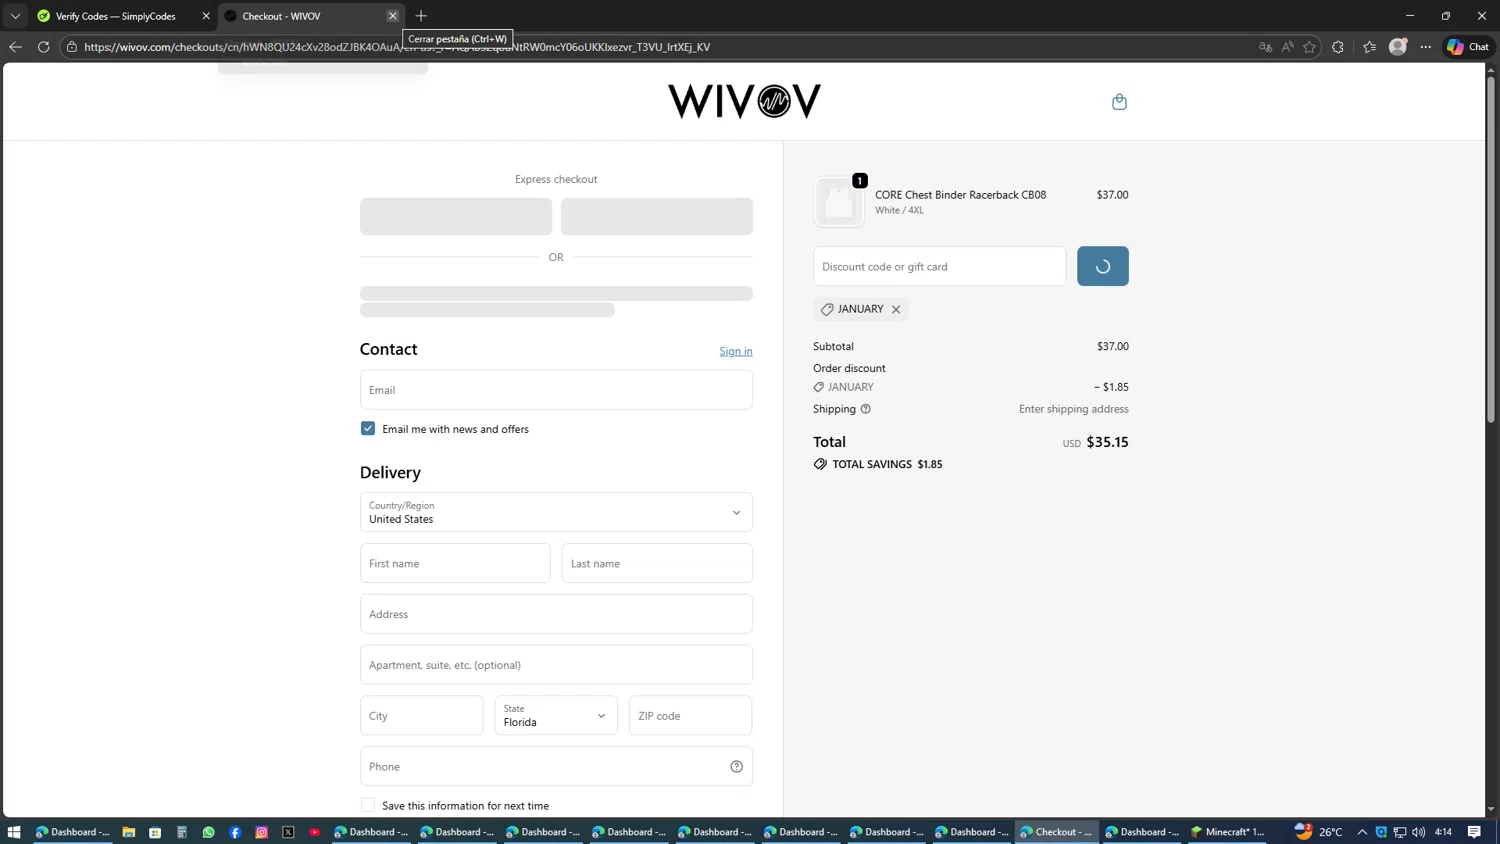Click the phone field help icon

[736, 767]
